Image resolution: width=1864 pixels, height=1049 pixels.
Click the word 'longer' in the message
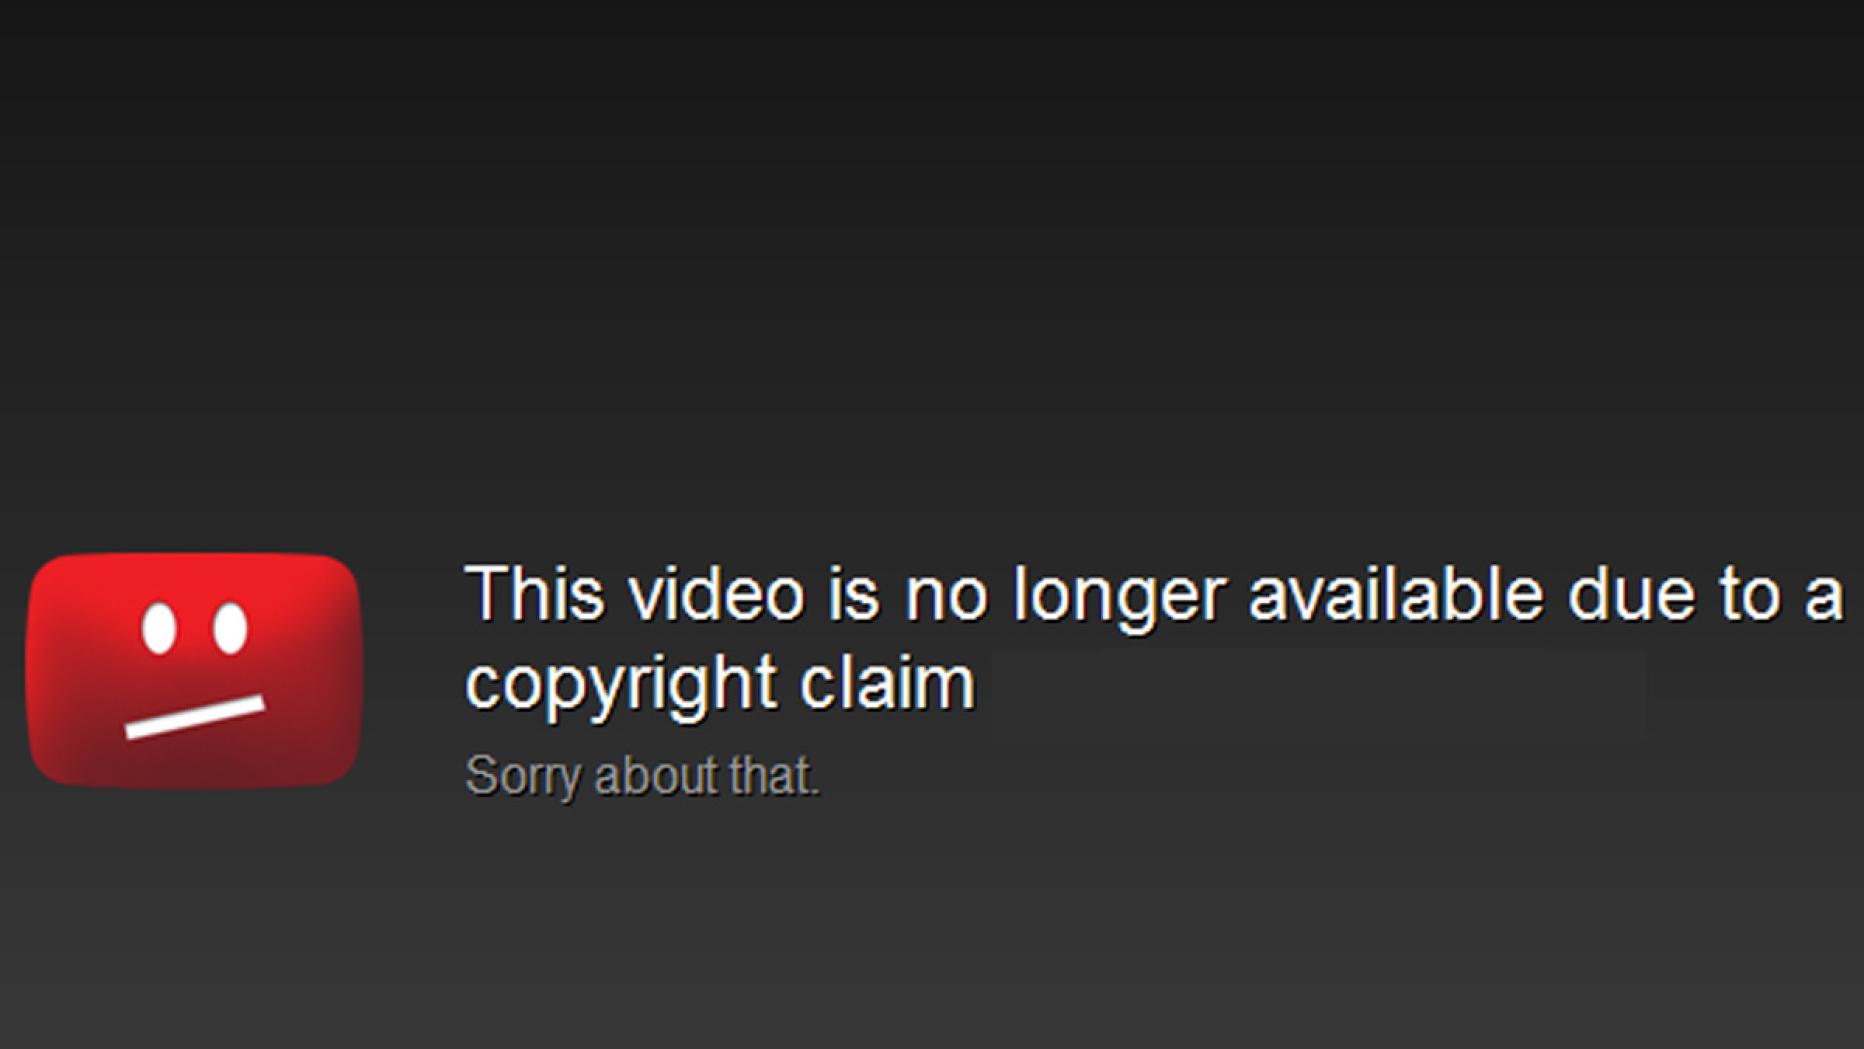1119,598
